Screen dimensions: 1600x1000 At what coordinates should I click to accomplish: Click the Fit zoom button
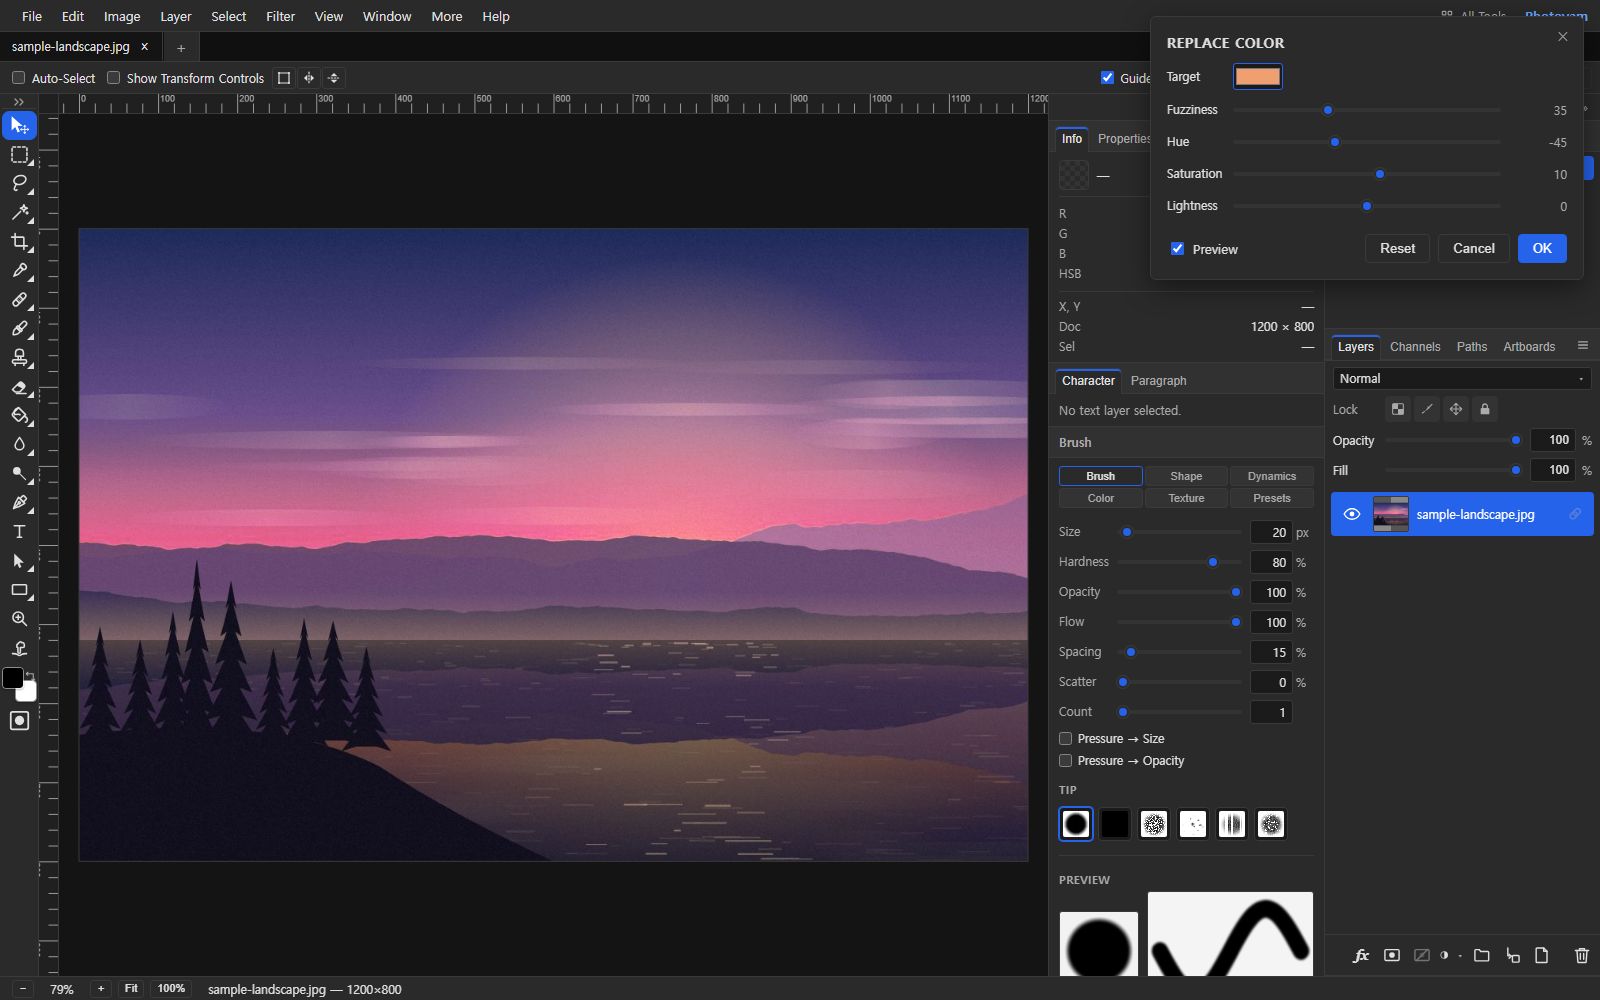tap(131, 989)
